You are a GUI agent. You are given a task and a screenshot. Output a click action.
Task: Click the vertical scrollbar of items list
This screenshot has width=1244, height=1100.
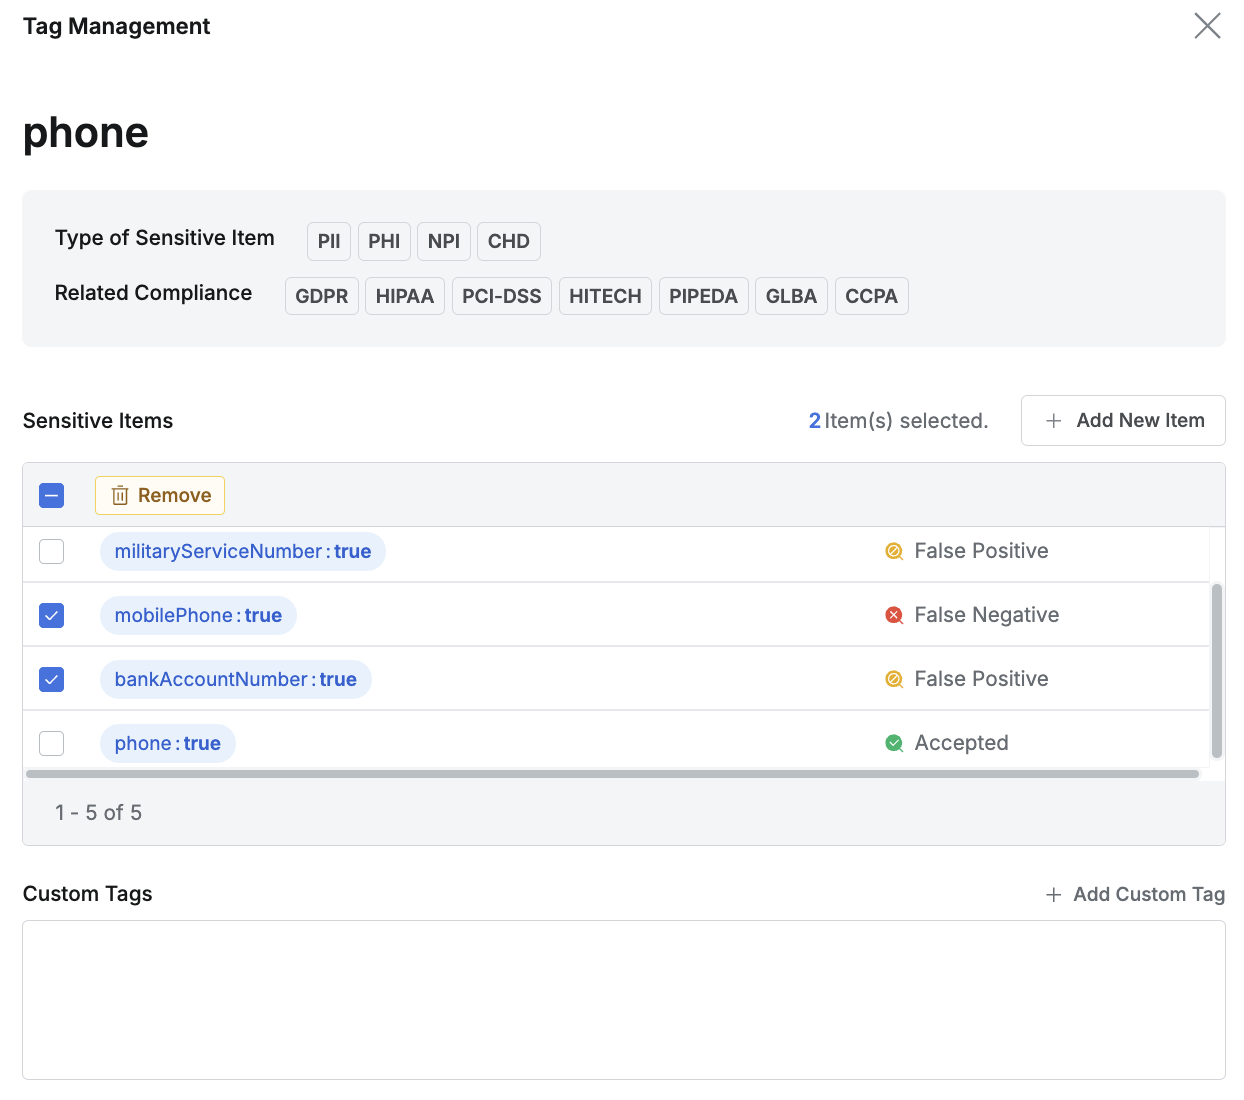point(1216,670)
